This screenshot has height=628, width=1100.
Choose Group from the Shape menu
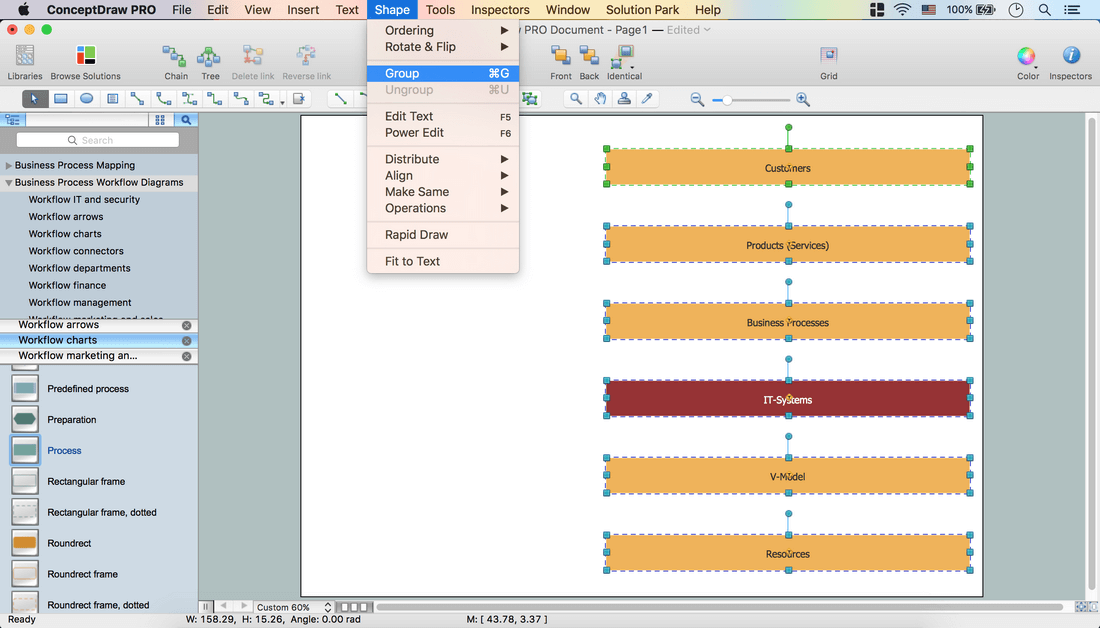pos(403,73)
